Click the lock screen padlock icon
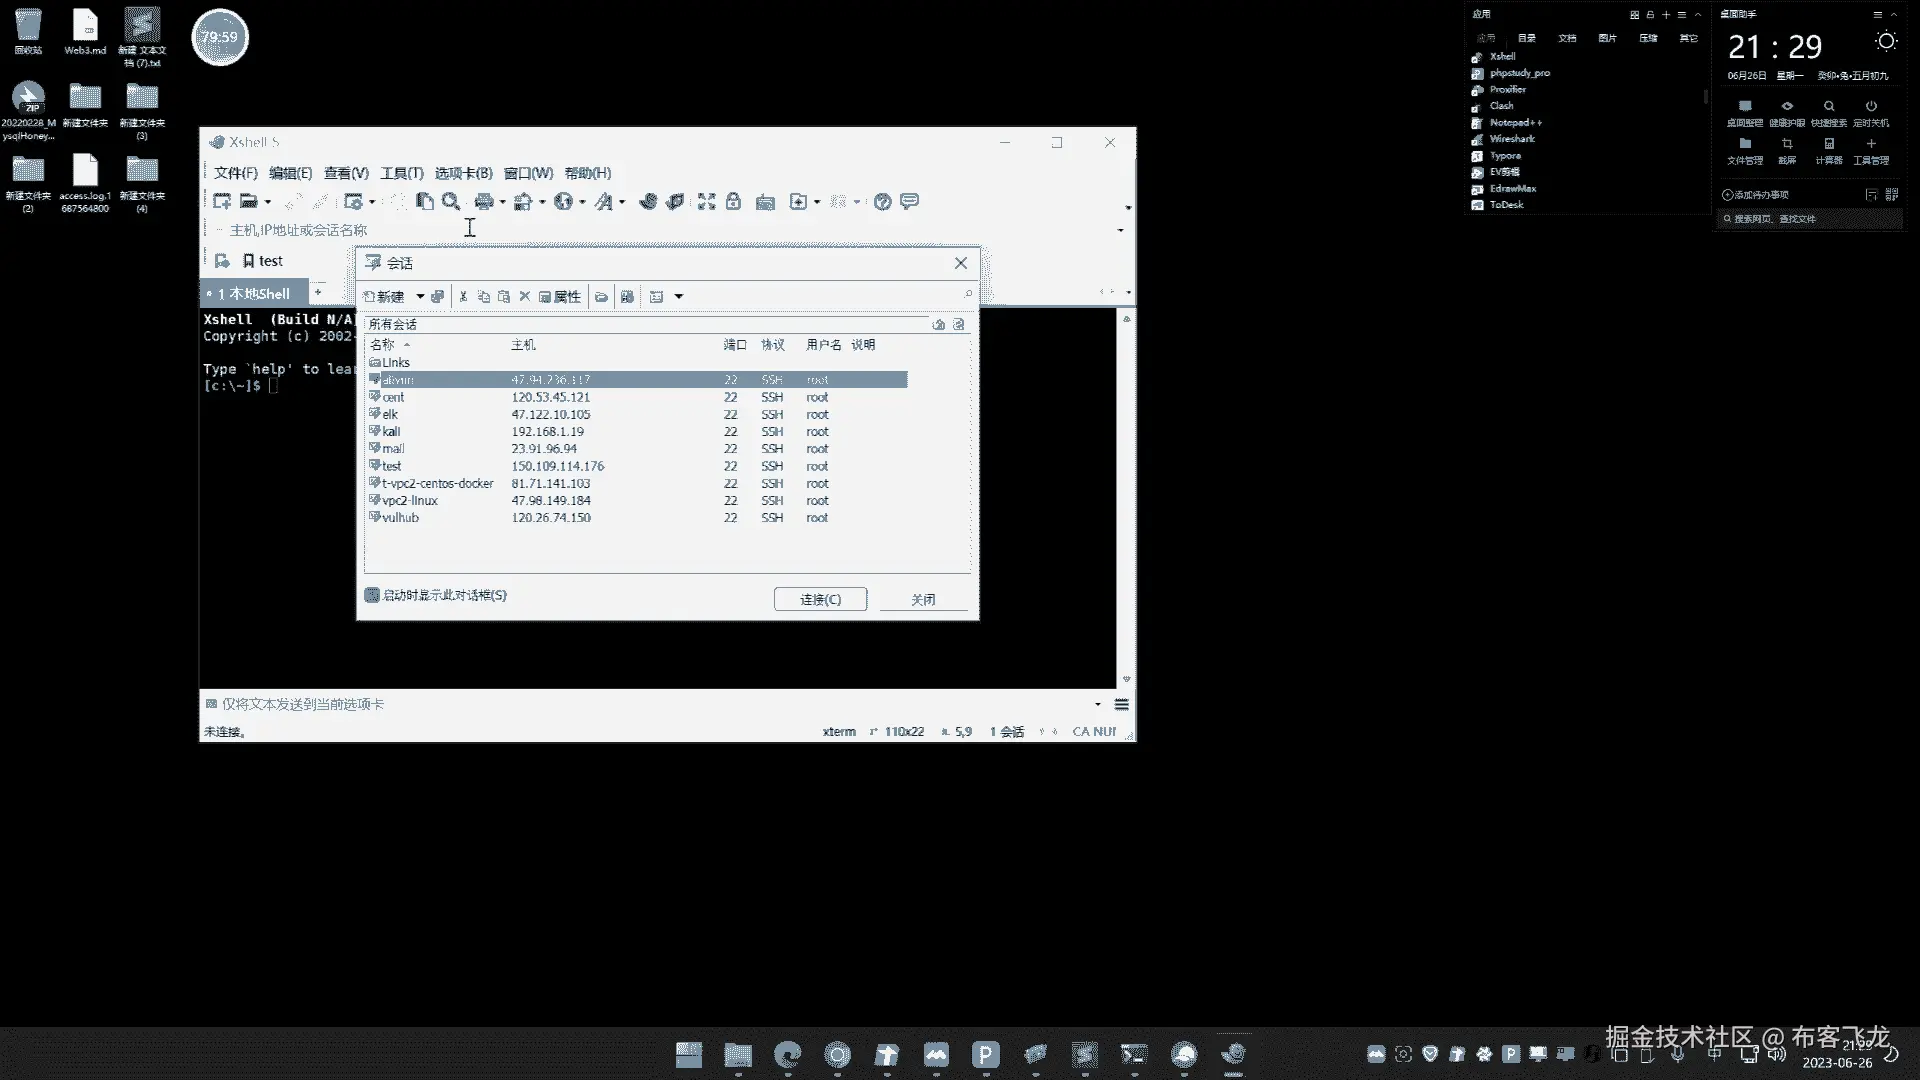The width and height of the screenshot is (1920, 1080). click(733, 202)
